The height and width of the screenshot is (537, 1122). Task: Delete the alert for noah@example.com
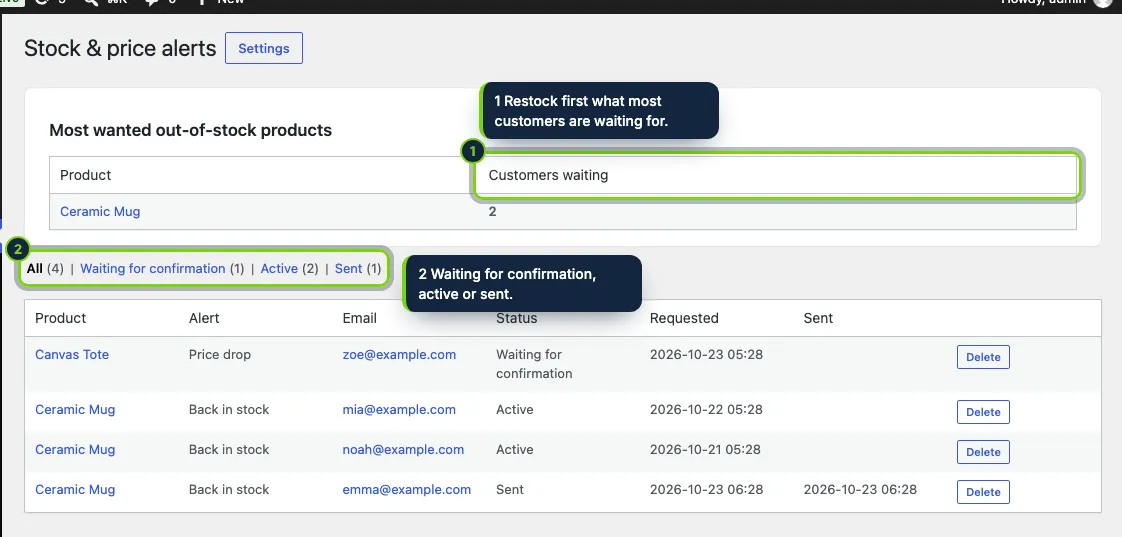(983, 452)
